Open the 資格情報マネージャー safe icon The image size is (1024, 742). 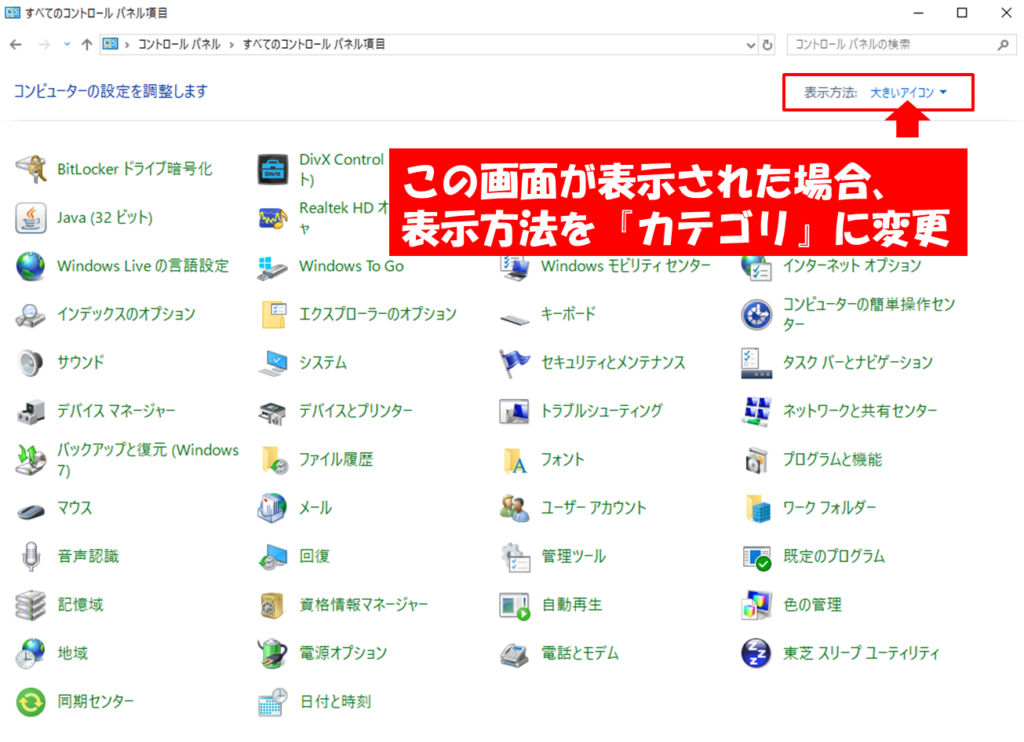coord(272,605)
